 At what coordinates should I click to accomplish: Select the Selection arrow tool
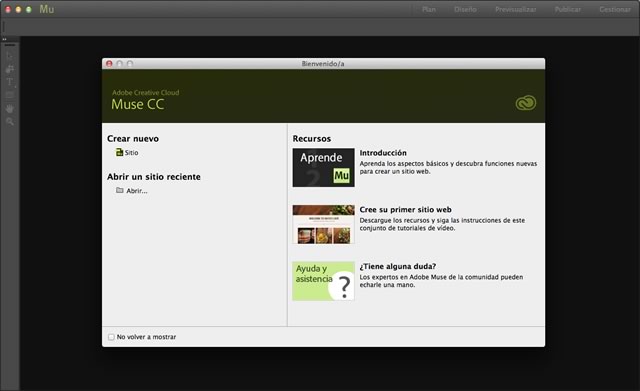(x=10, y=56)
